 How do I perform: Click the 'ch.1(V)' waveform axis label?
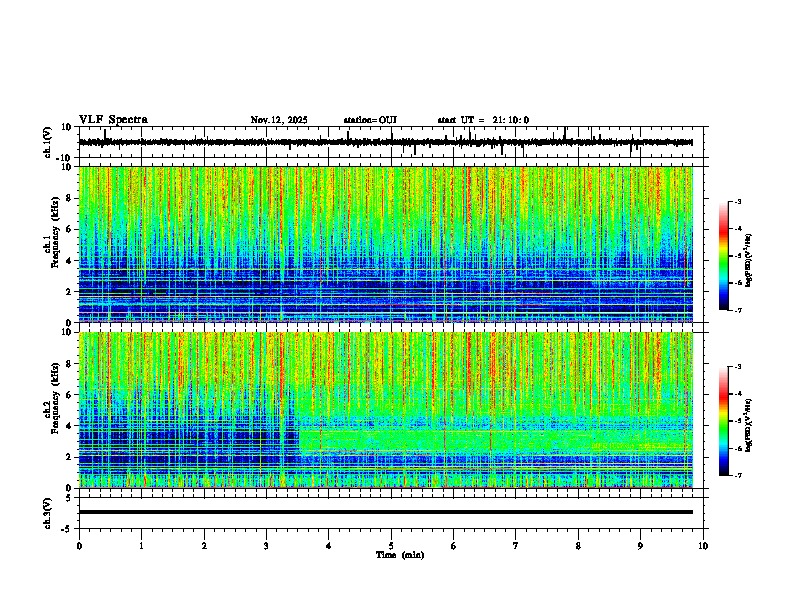48,142
